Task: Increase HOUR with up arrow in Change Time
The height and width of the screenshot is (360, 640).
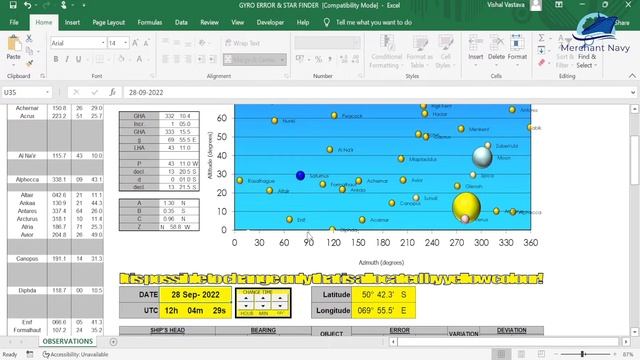Action: (x=246, y=298)
